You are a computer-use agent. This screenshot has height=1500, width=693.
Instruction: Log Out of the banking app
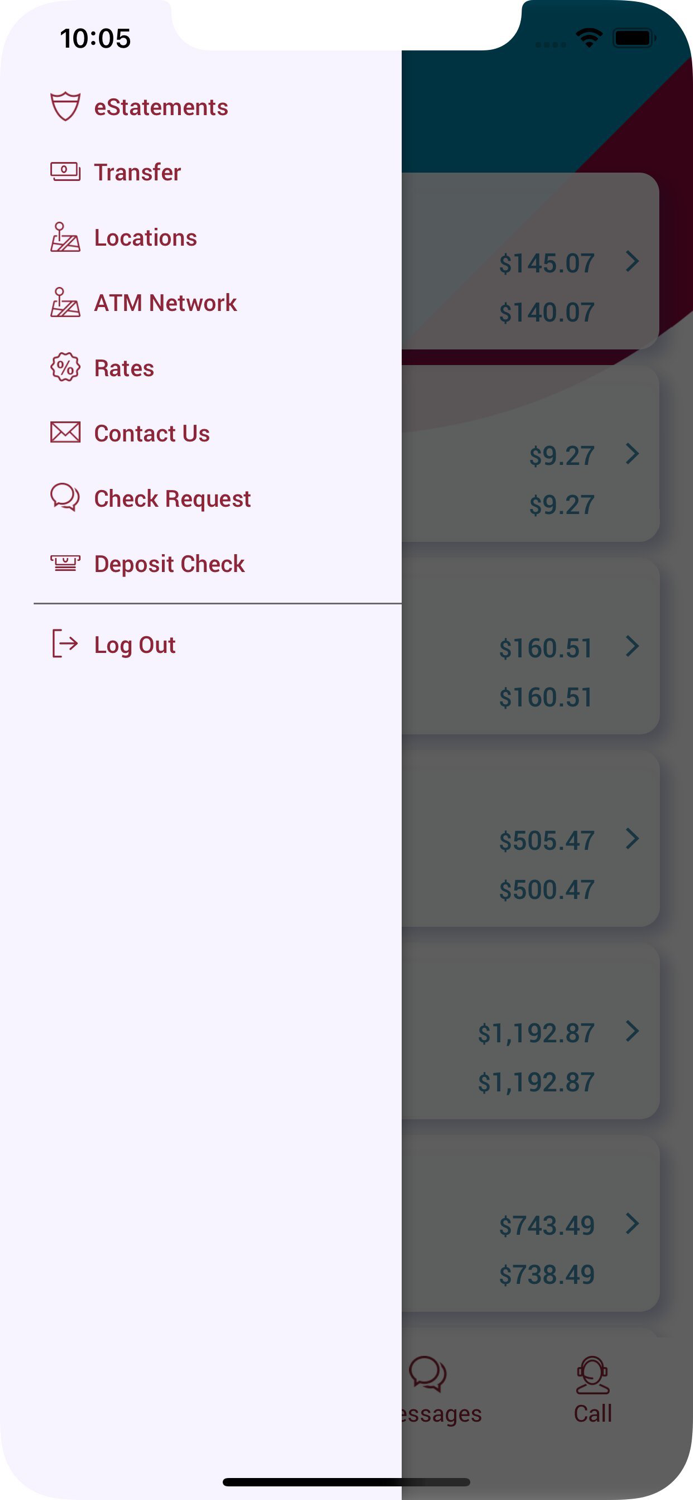point(134,644)
